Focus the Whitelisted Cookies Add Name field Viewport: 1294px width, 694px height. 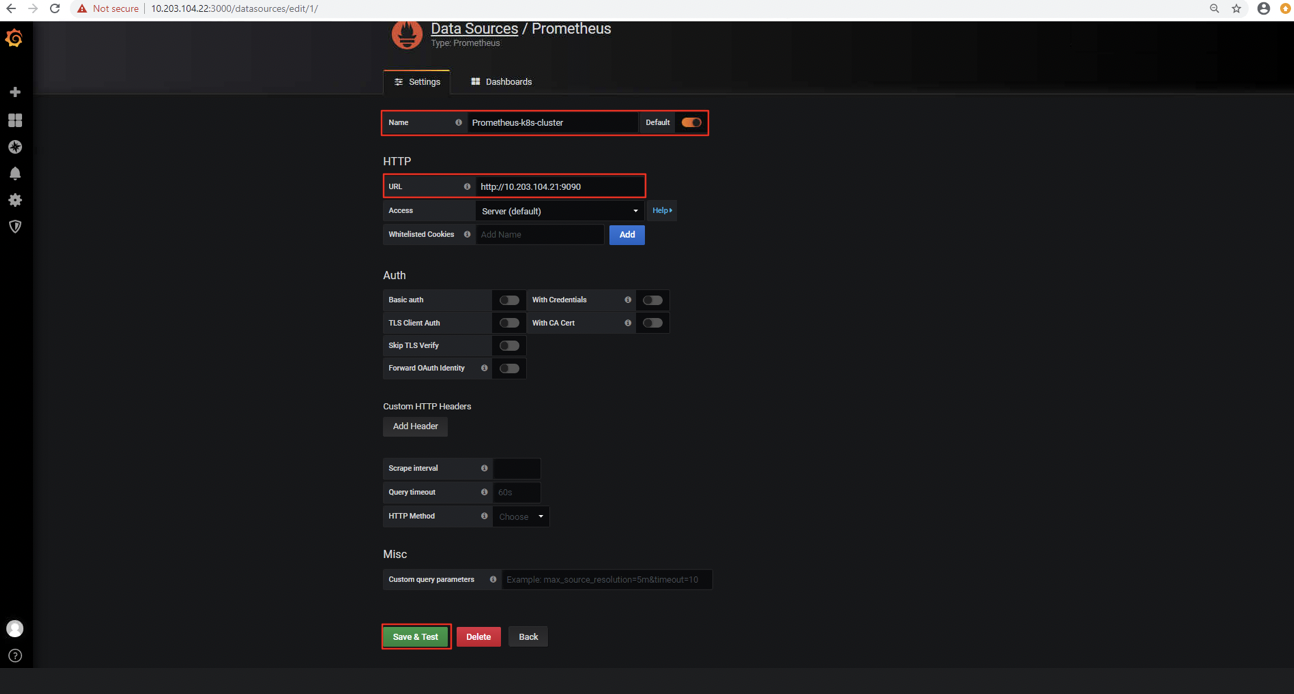pos(540,235)
